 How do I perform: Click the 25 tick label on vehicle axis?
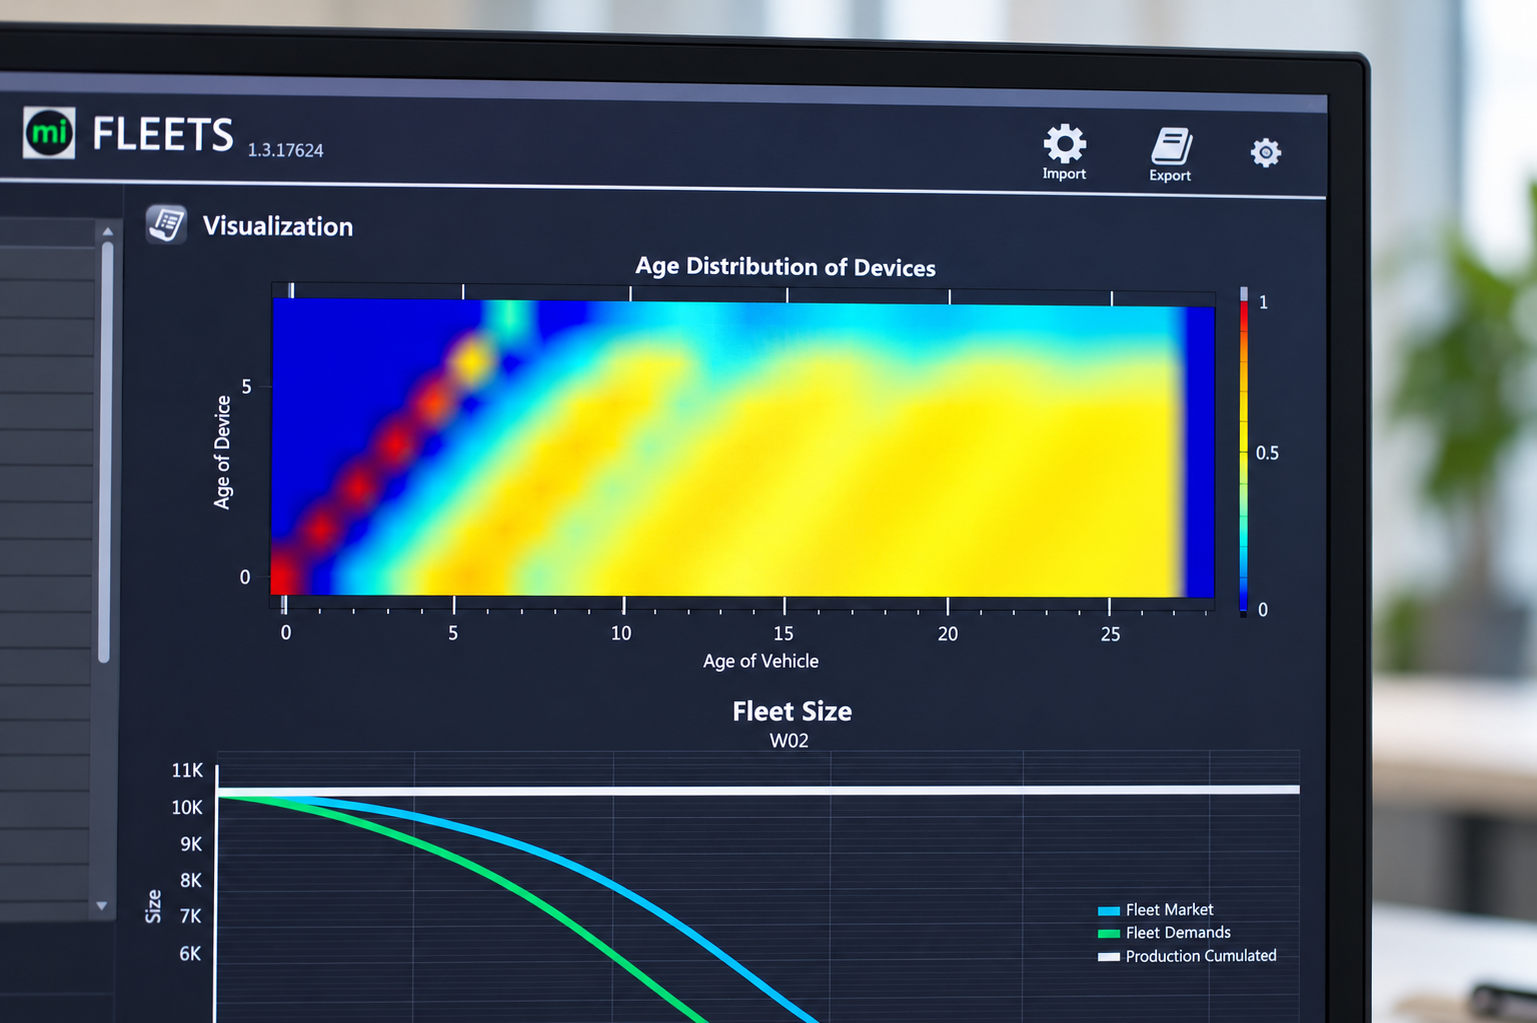pyautogui.click(x=1110, y=634)
